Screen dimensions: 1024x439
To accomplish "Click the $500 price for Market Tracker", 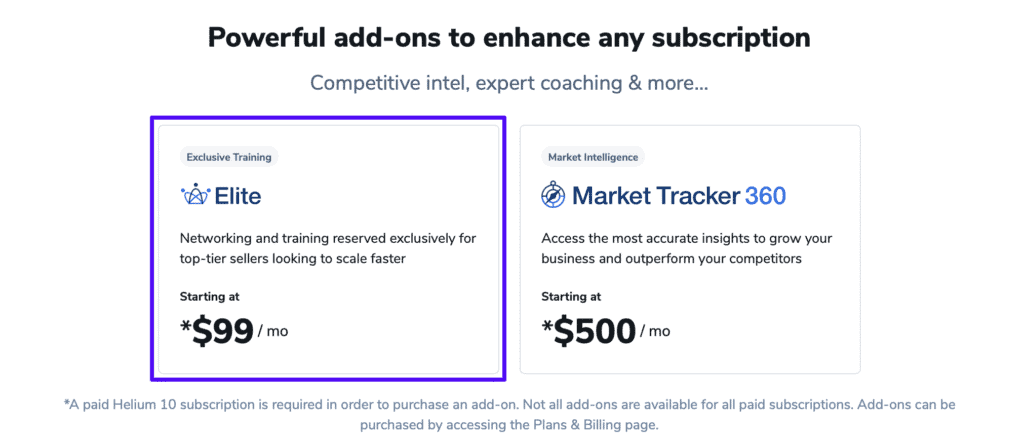I will tap(590, 331).
